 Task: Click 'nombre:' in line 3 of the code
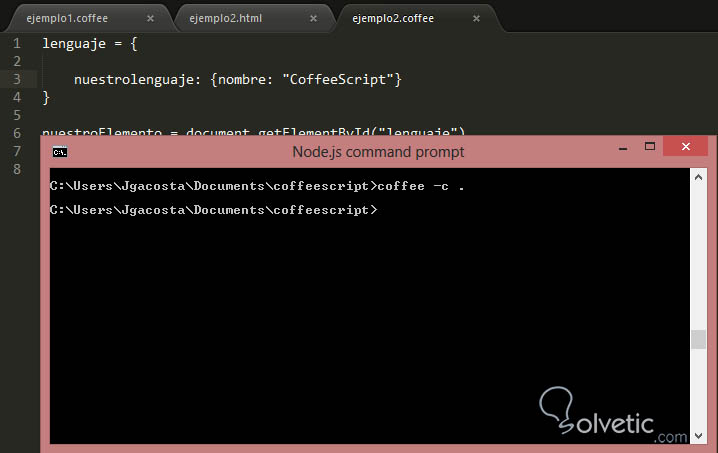pos(245,80)
